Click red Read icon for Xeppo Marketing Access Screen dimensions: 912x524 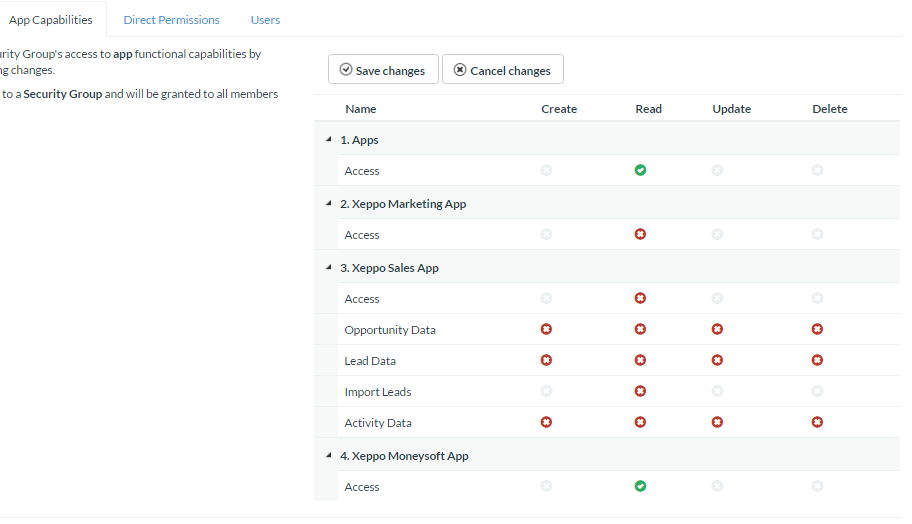640,234
